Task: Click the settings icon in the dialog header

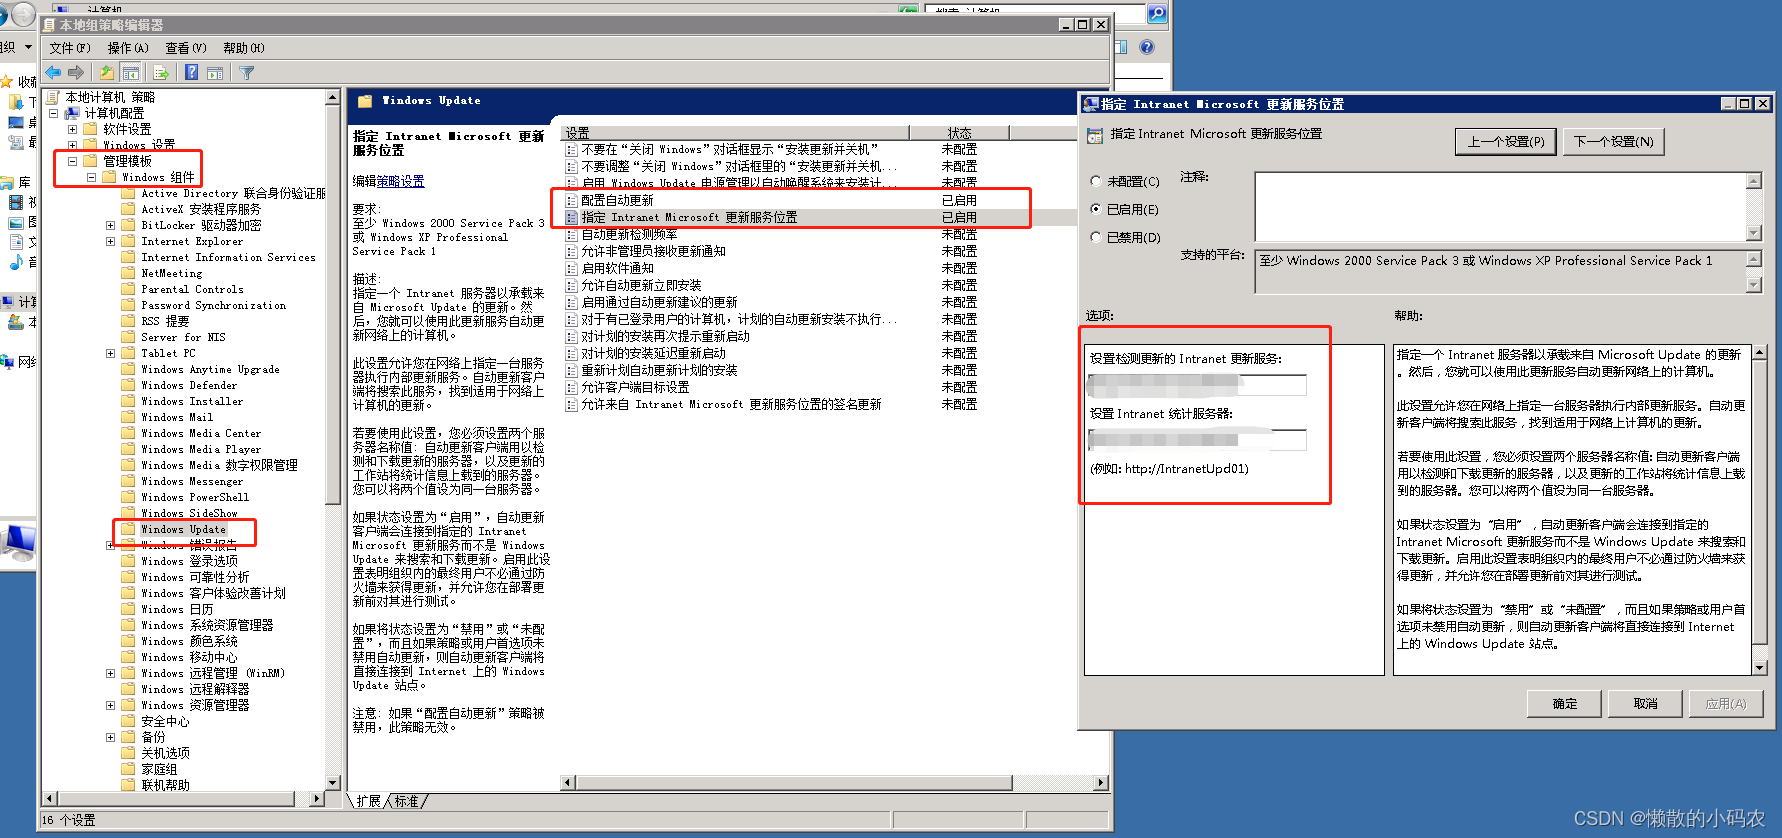Action: click(1095, 135)
